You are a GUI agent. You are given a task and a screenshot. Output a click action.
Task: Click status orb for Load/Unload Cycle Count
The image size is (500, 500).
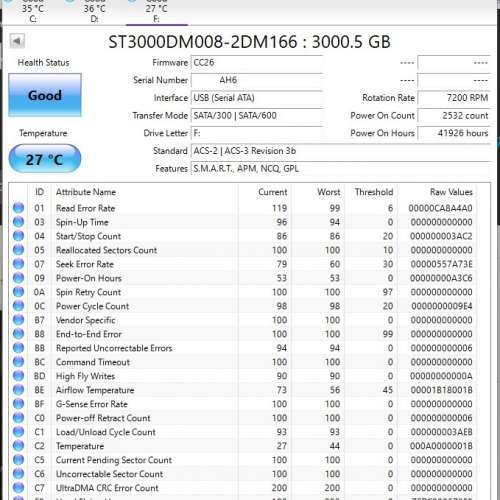[x=19, y=432]
